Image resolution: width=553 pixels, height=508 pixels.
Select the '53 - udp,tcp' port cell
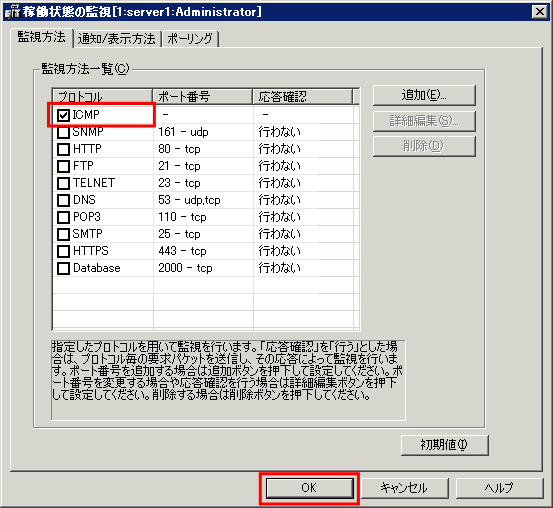tap(203, 200)
